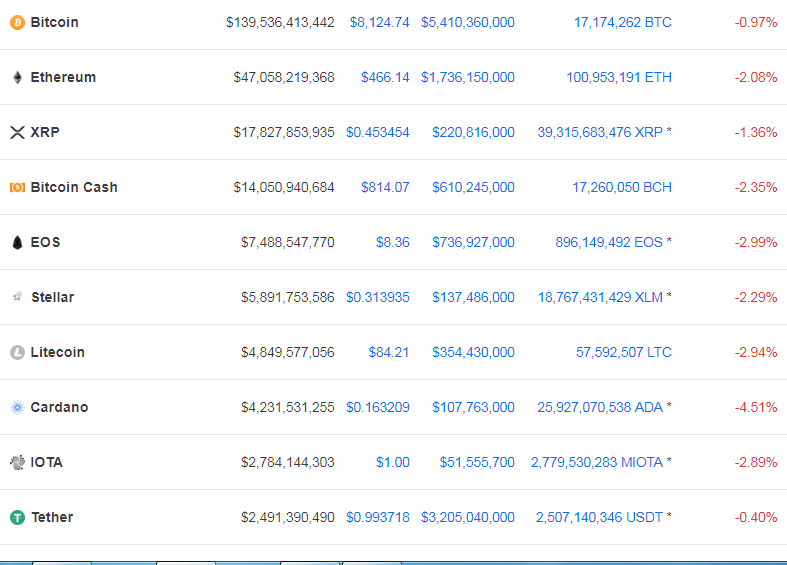Select XRP market cap $17,827,853,935
This screenshot has height=565, width=787.
284,132
